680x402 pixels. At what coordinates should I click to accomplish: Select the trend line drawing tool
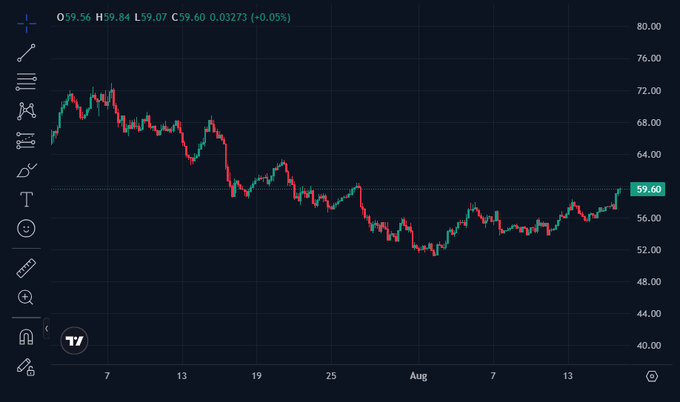[26, 53]
